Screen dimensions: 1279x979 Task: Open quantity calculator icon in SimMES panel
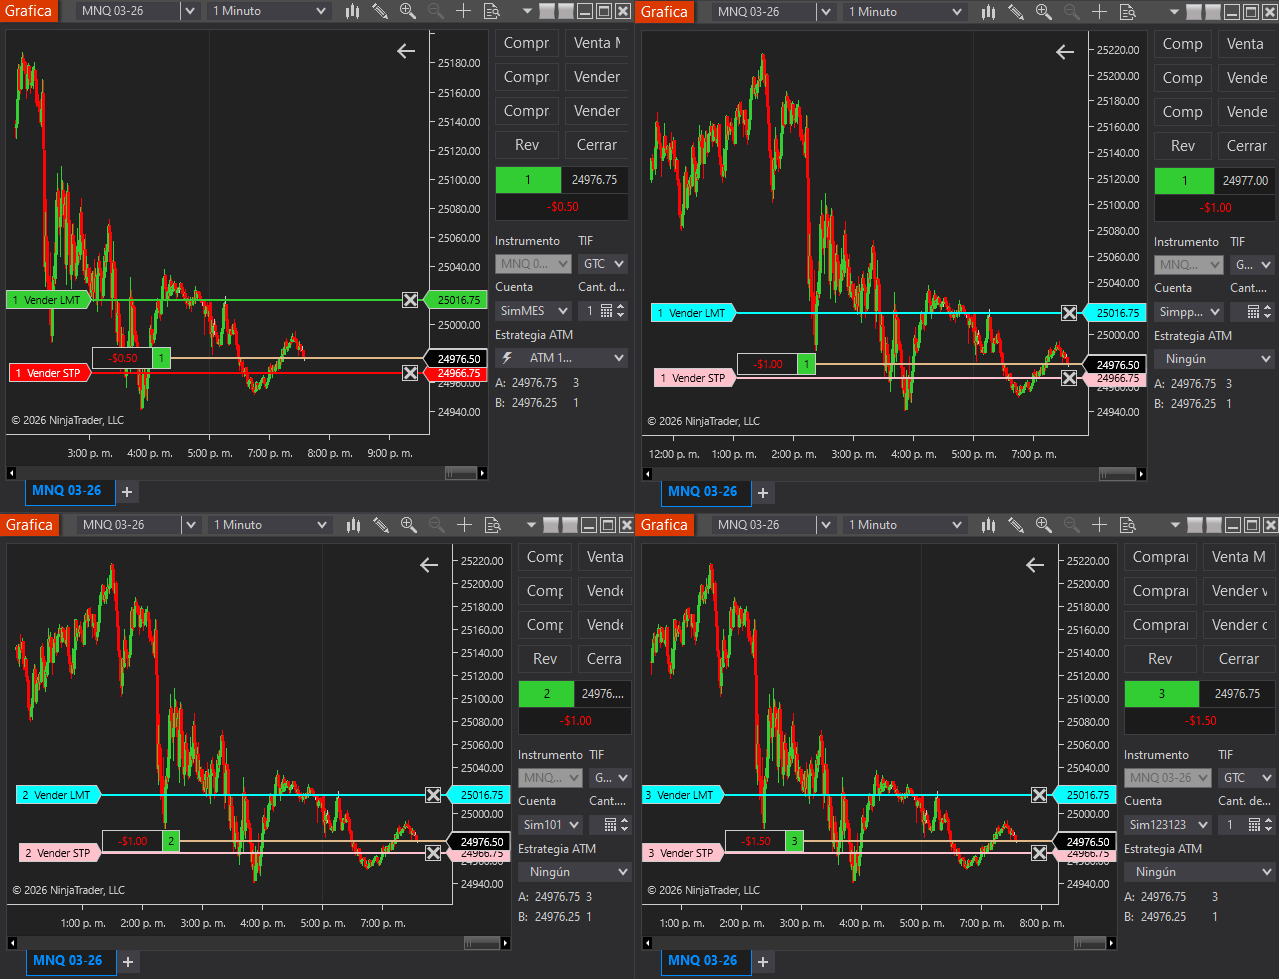[x=606, y=311]
